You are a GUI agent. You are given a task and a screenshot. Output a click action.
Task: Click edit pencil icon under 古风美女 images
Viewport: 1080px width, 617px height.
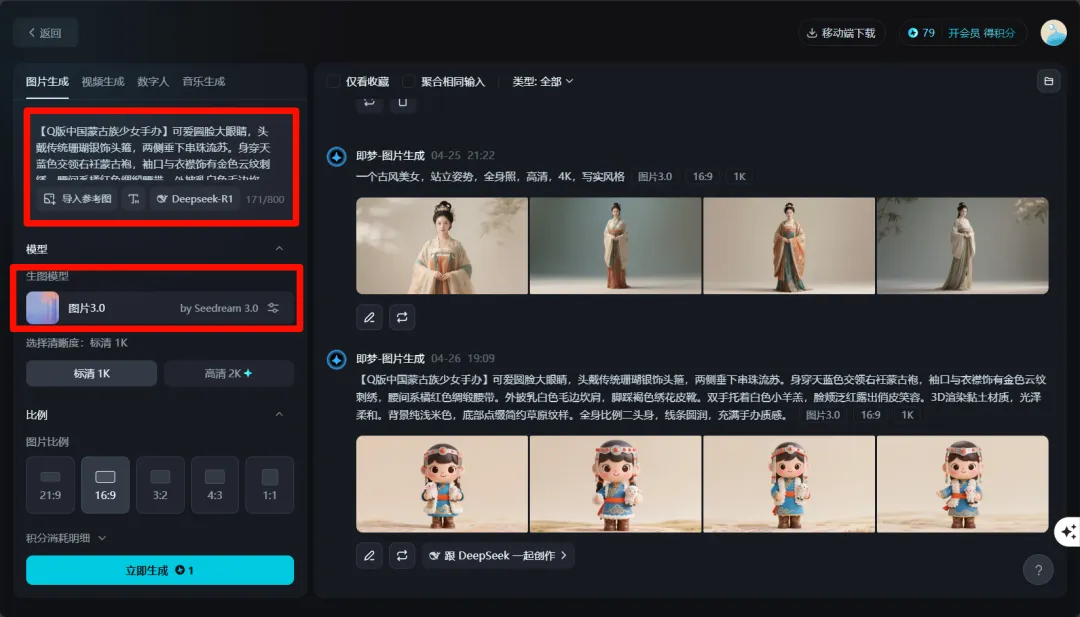369,317
